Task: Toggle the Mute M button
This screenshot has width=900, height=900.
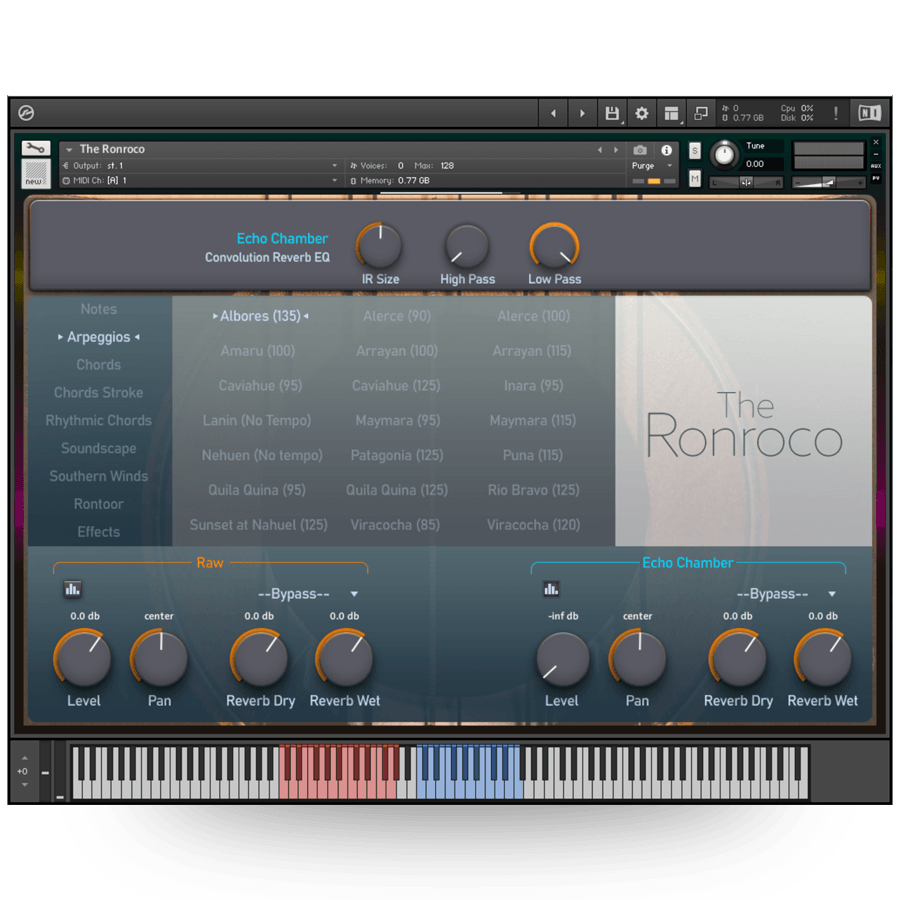Action: pyautogui.click(x=695, y=179)
